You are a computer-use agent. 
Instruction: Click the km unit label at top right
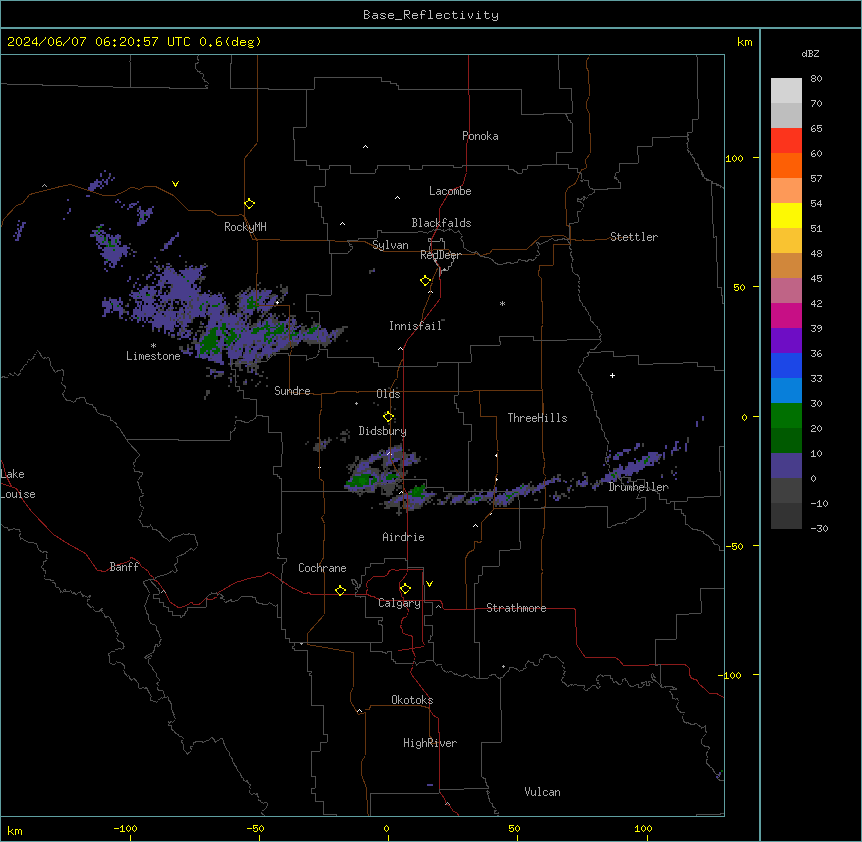pyautogui.click(x=744, y=42)
